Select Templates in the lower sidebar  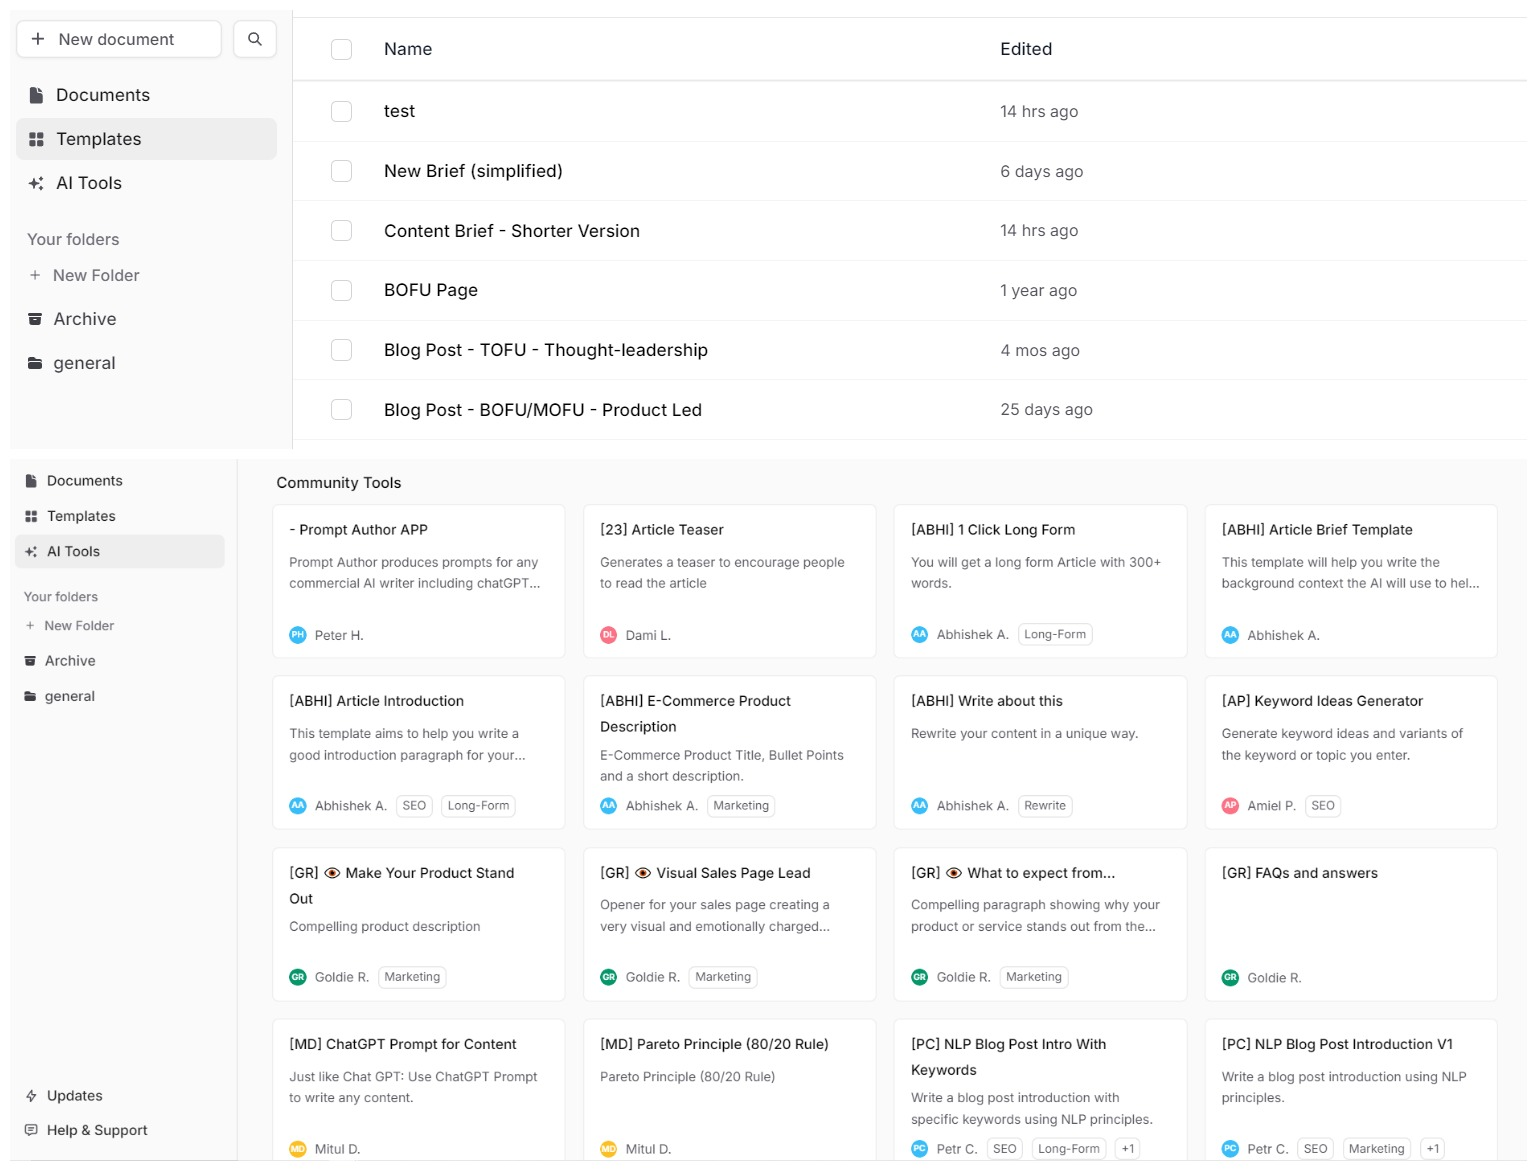pos(119,516)
